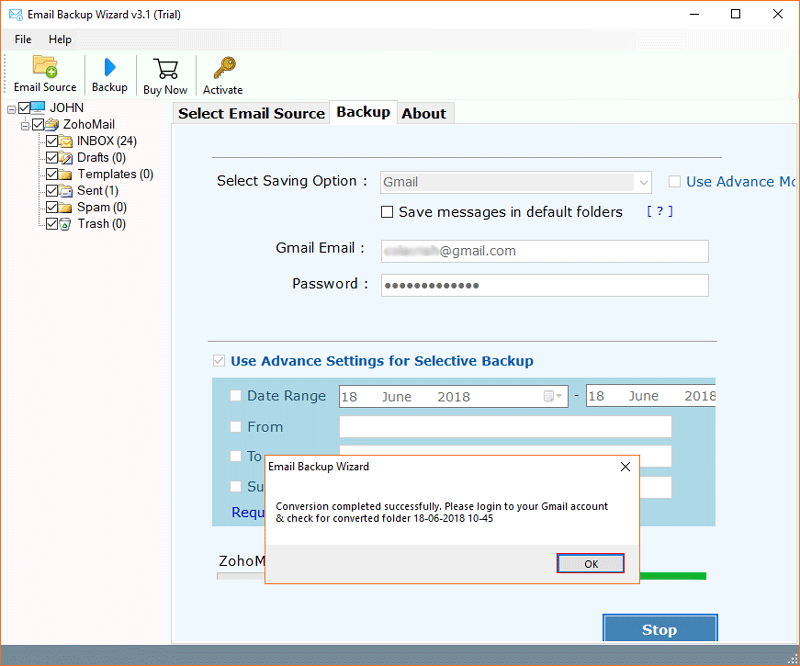800x666 pixels.
Task: Uncheck the Trash (0) checkbox
Action: coord(52,224)
